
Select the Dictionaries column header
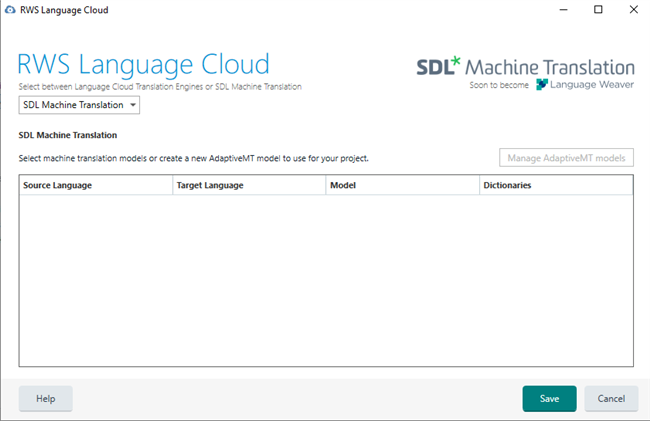[x=556, y=185]
